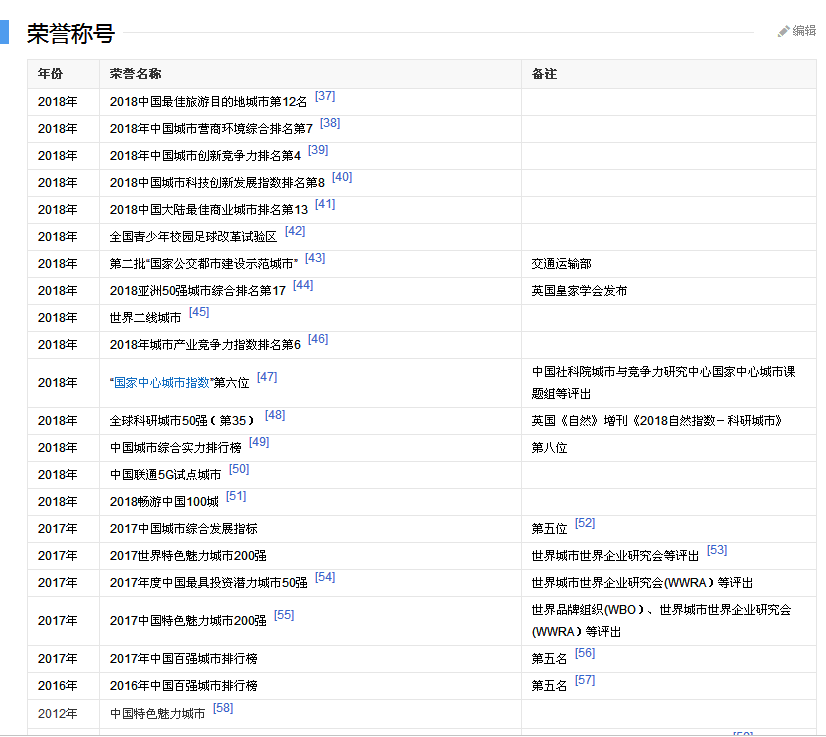Viewport: 826px width, 737px height.
Task: Click remark 英国《自然》增刊
Action: (657, 421)
